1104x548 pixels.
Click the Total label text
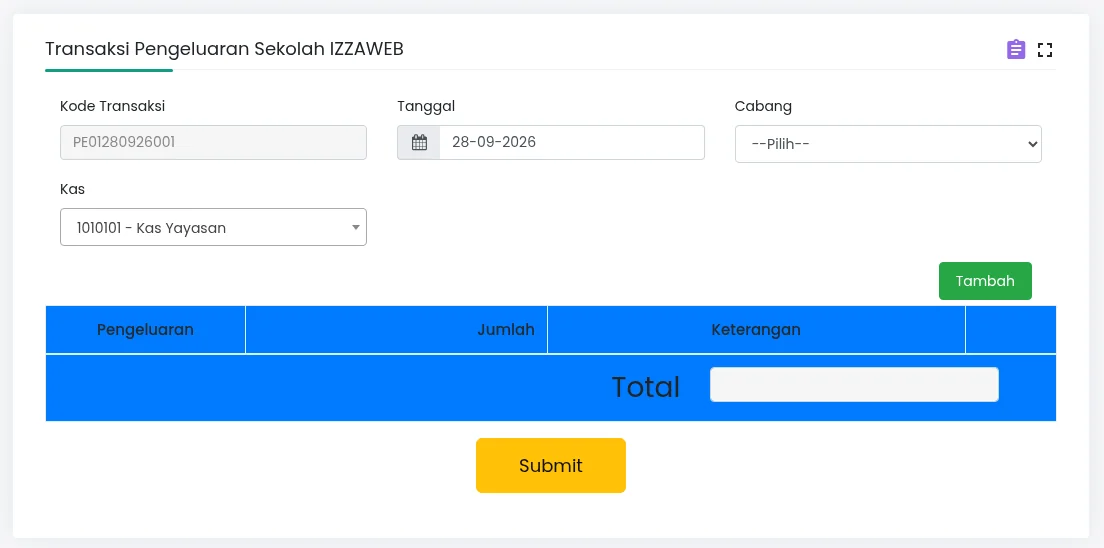click(x=646, y=387)
